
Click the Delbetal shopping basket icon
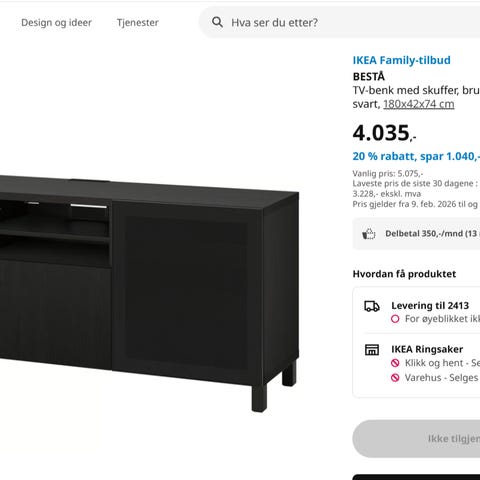point(369,234)
